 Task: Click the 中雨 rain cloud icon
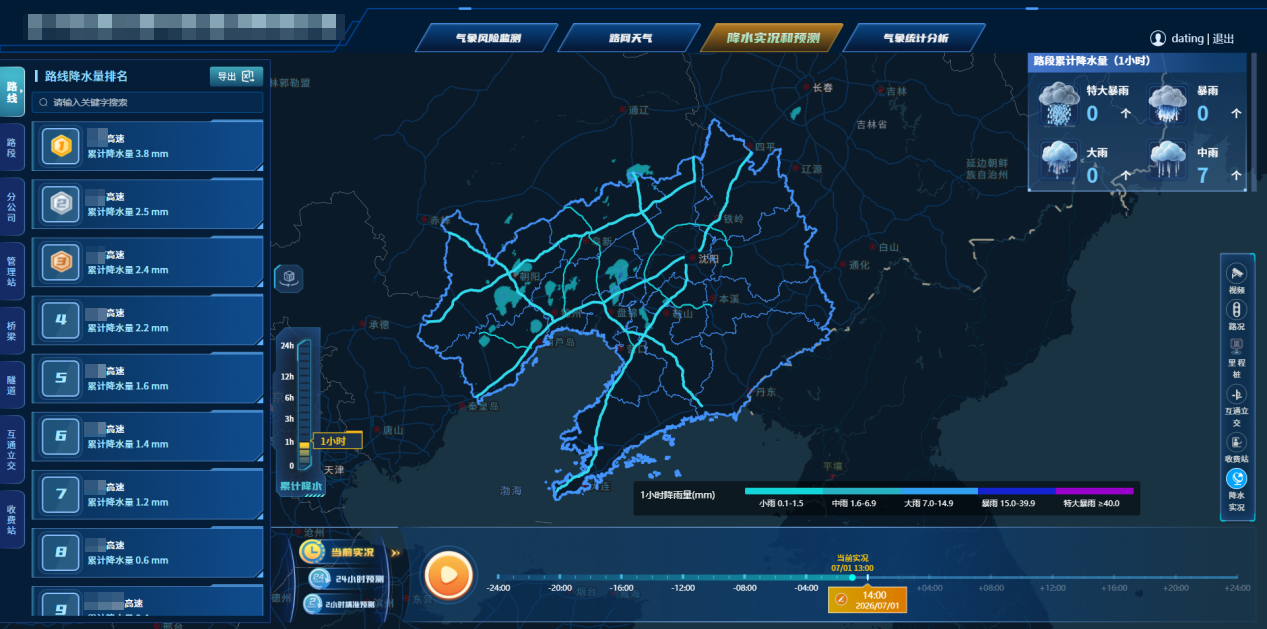point(1167,161)
